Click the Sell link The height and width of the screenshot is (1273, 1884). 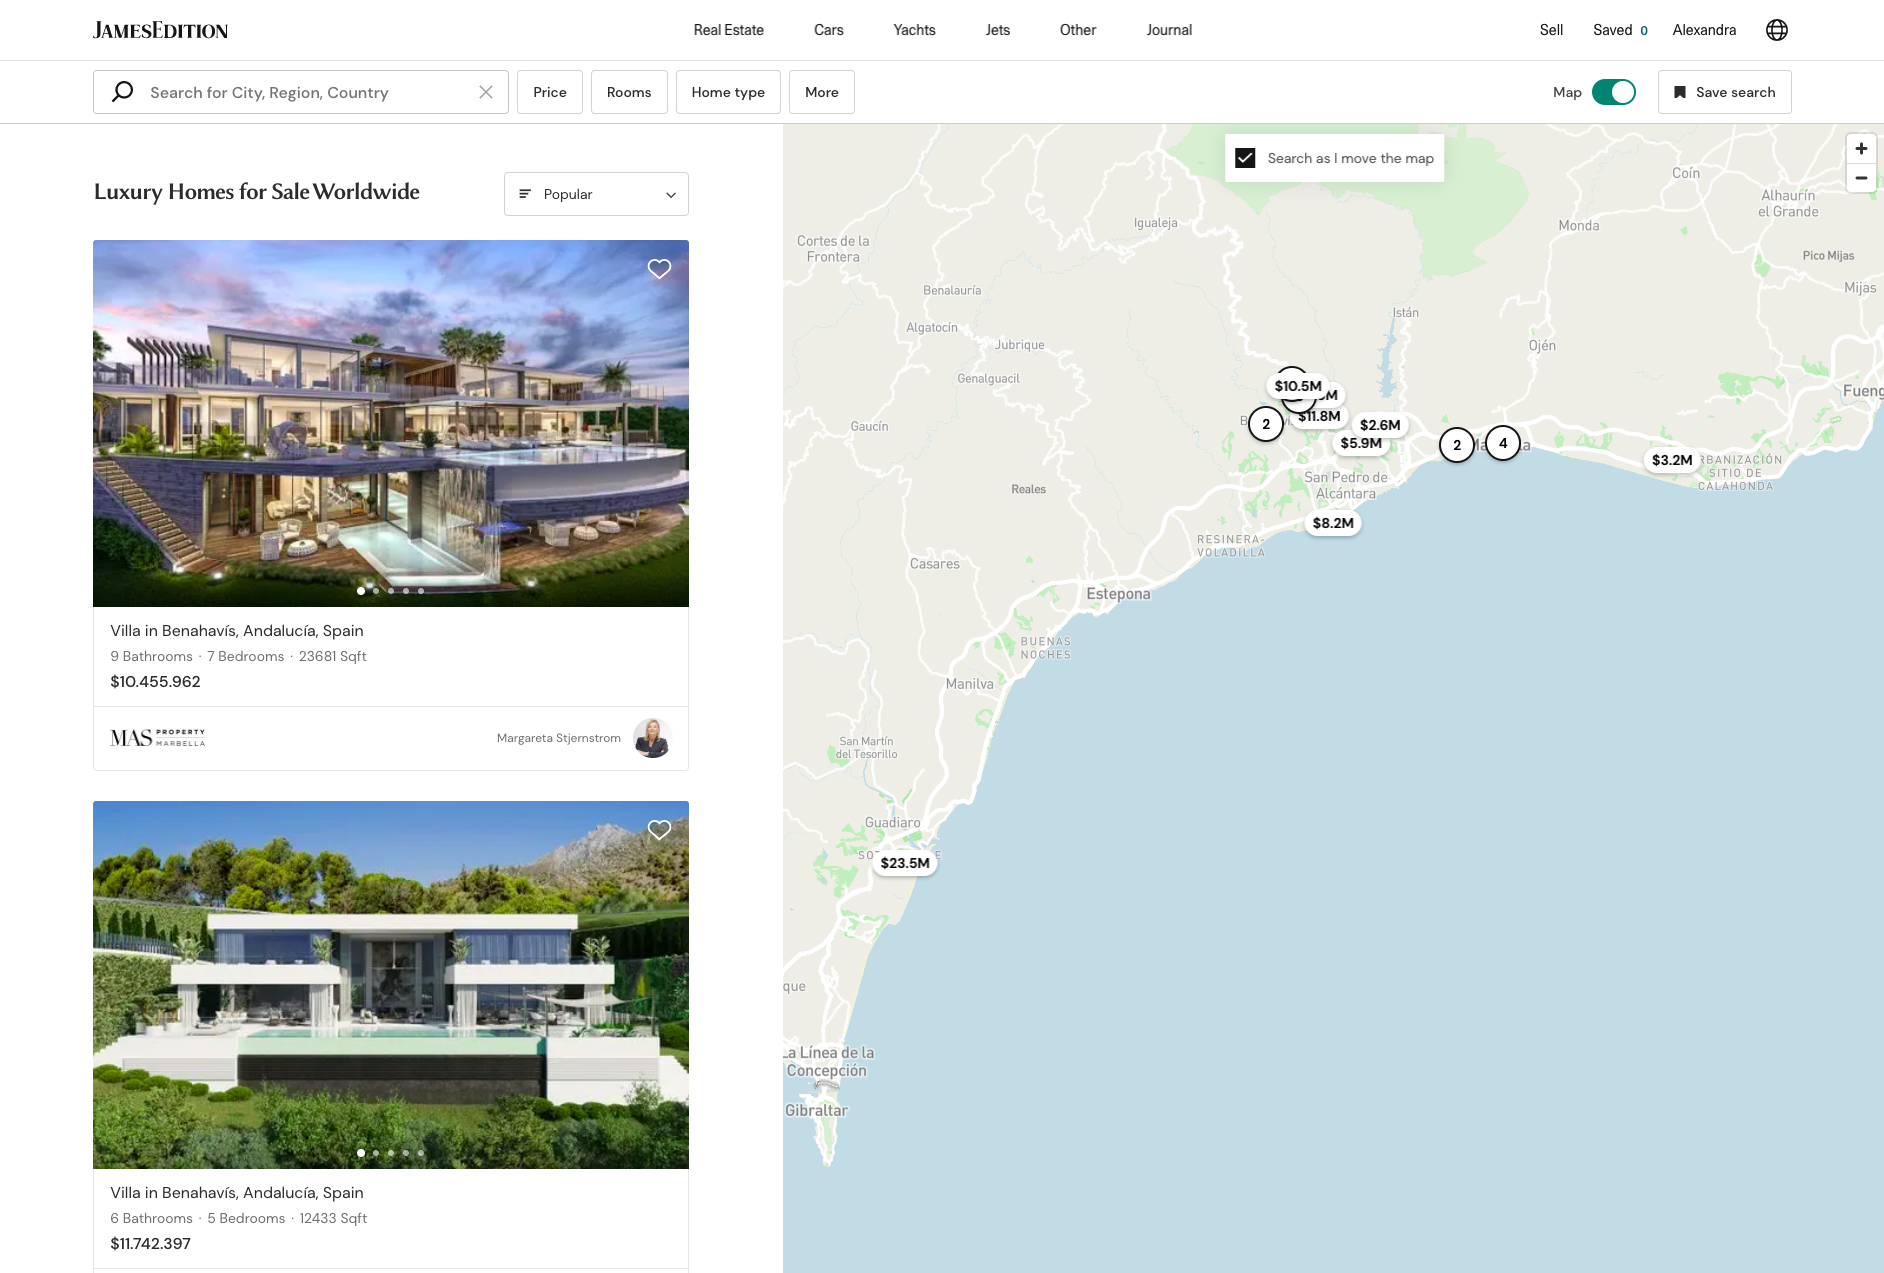[1551, 30]
